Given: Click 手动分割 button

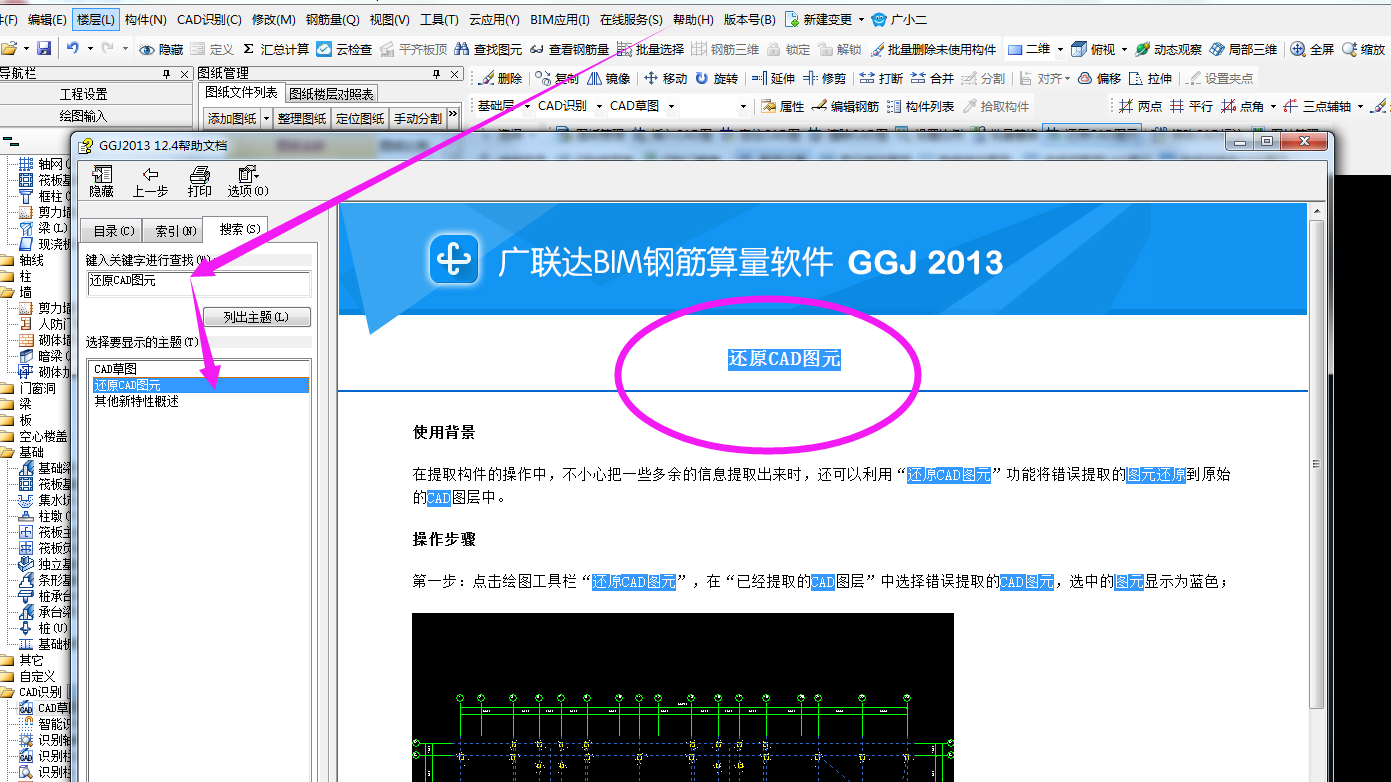Looking at the screenshot, I should coord(418,118).
